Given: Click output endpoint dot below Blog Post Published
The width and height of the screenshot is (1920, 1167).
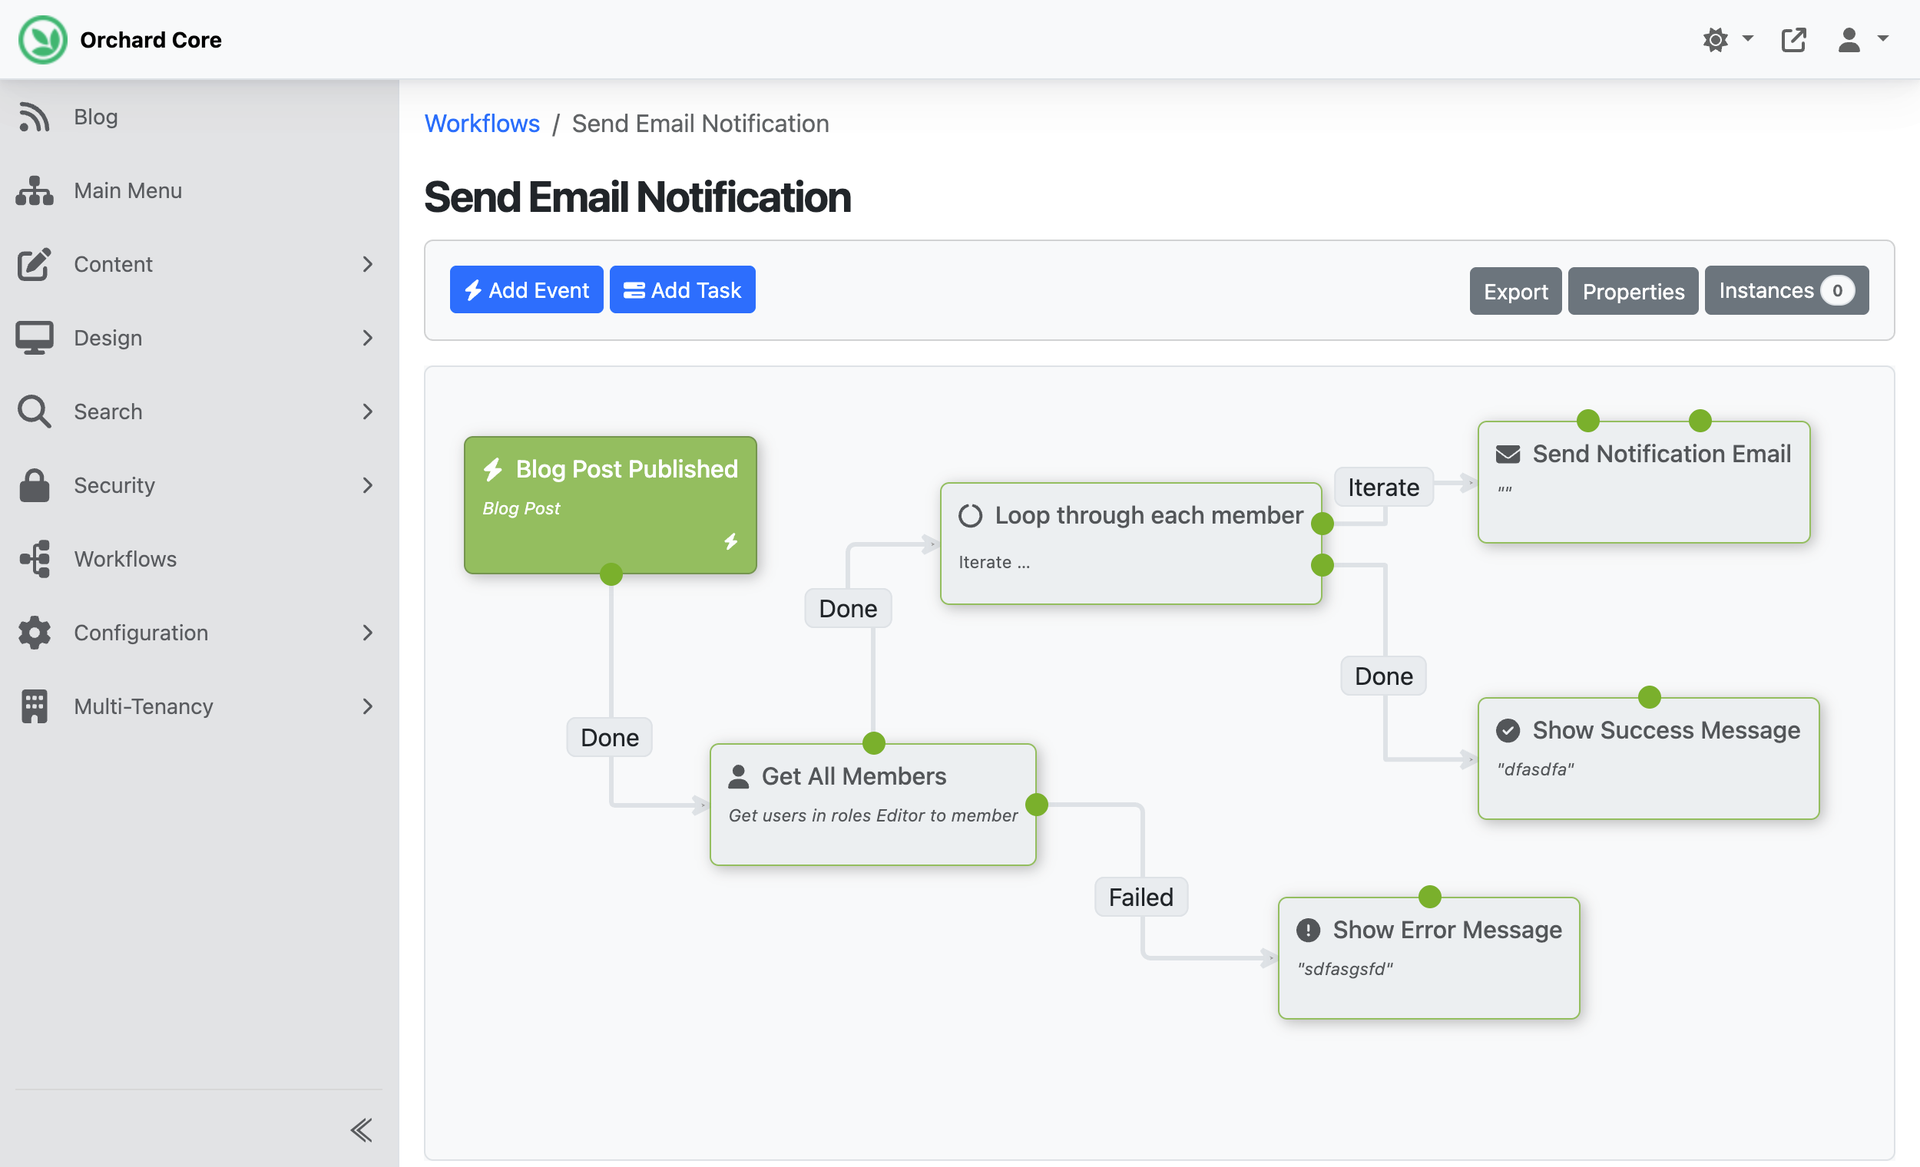Looking at the screenshot, I should (611, 574).
